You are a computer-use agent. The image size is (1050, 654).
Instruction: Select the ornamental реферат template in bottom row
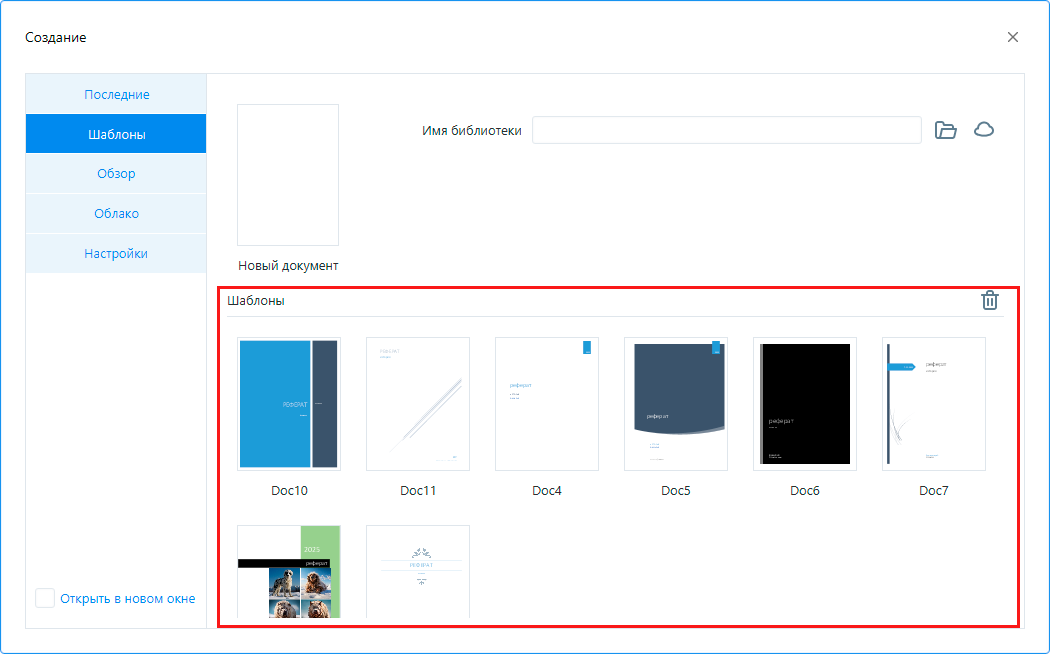[x=417, y=572]
